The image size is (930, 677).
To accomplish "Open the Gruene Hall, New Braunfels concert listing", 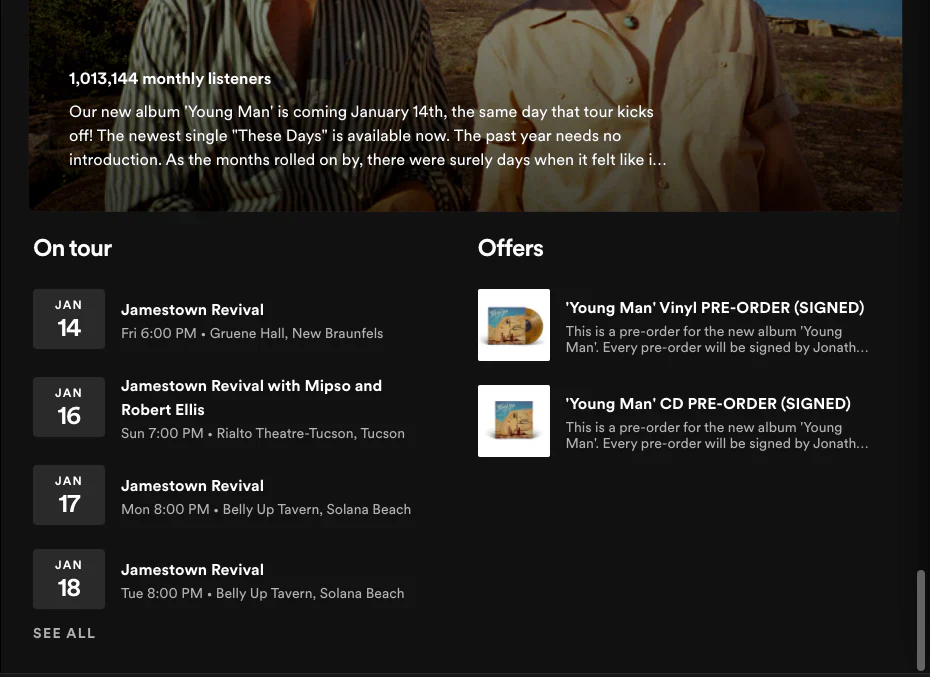I will coord(252,333).
